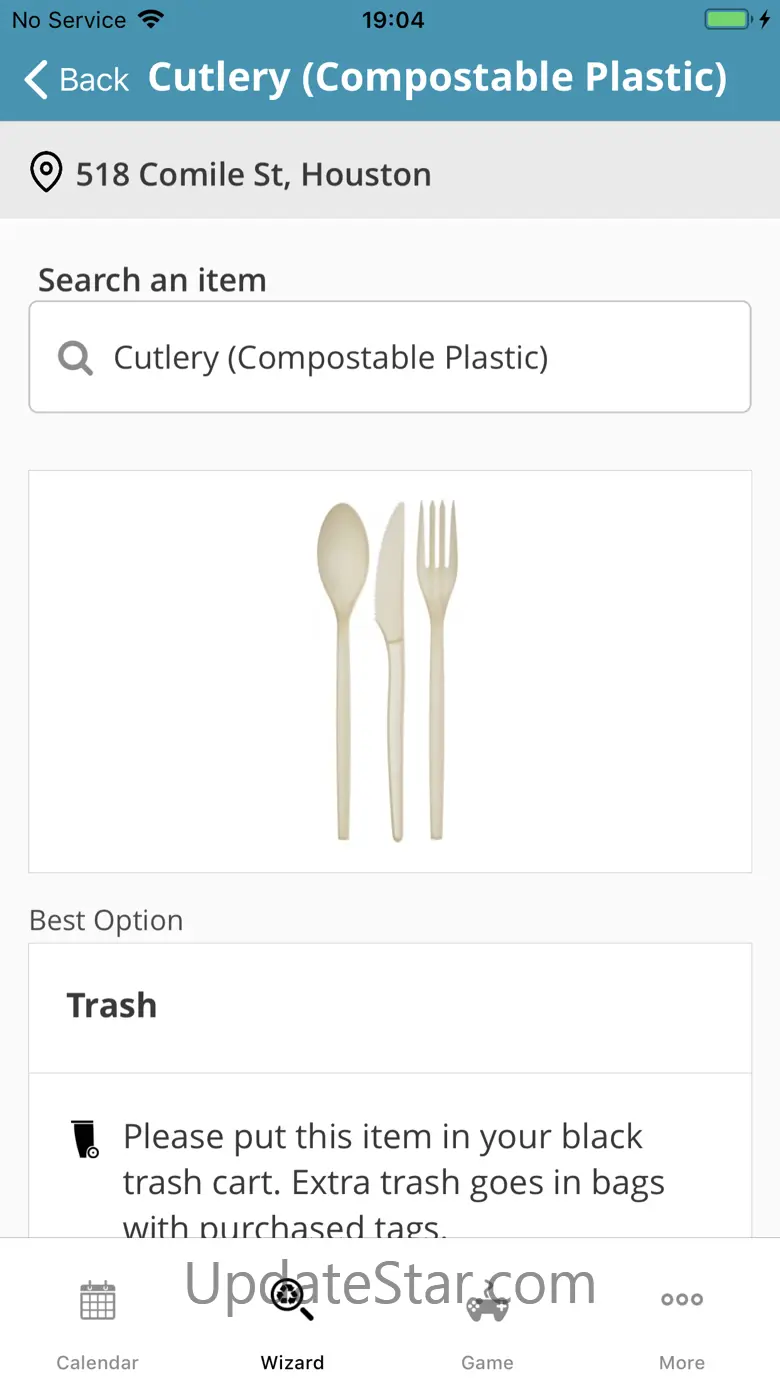Tap the location pin icon
780x1387 pixels.
[x=45, y=173]
